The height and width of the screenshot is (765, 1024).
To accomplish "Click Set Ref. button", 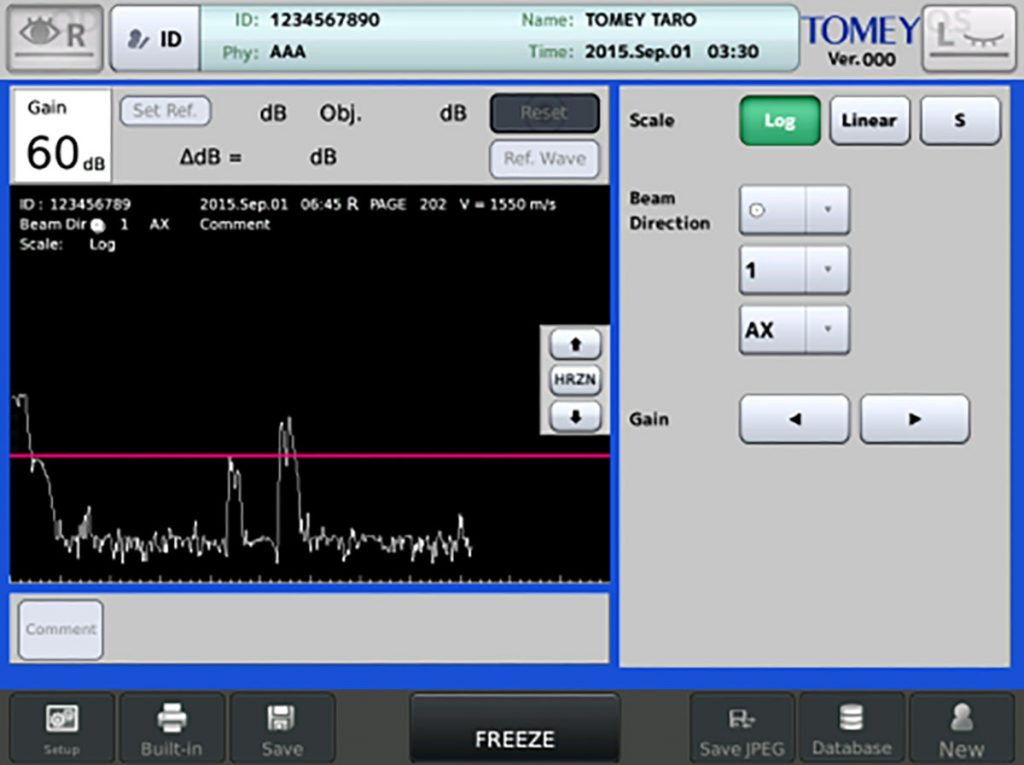I will [x=165, y=111].
